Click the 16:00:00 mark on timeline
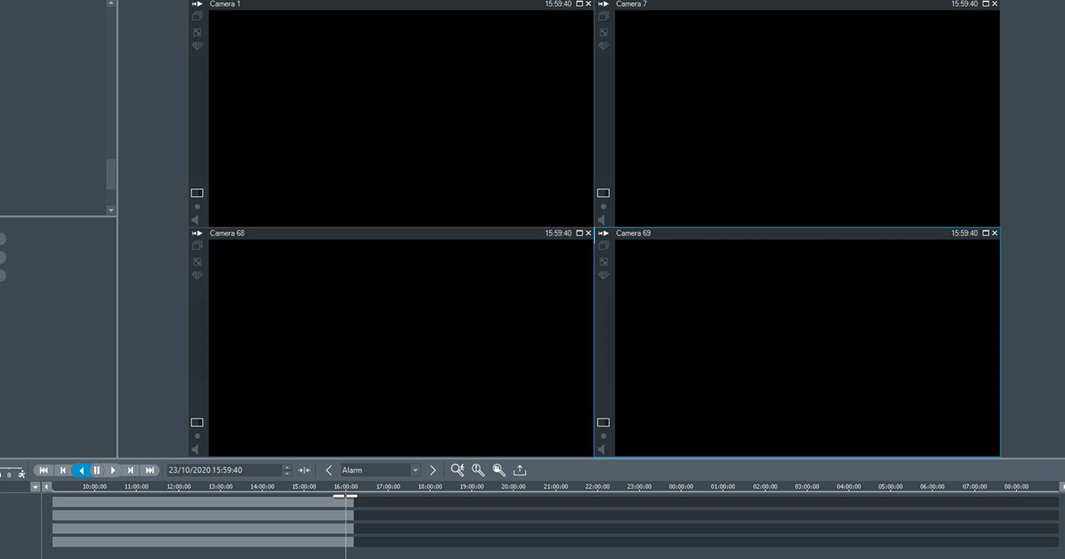The image size is (1065, 559). click(346, 487)
